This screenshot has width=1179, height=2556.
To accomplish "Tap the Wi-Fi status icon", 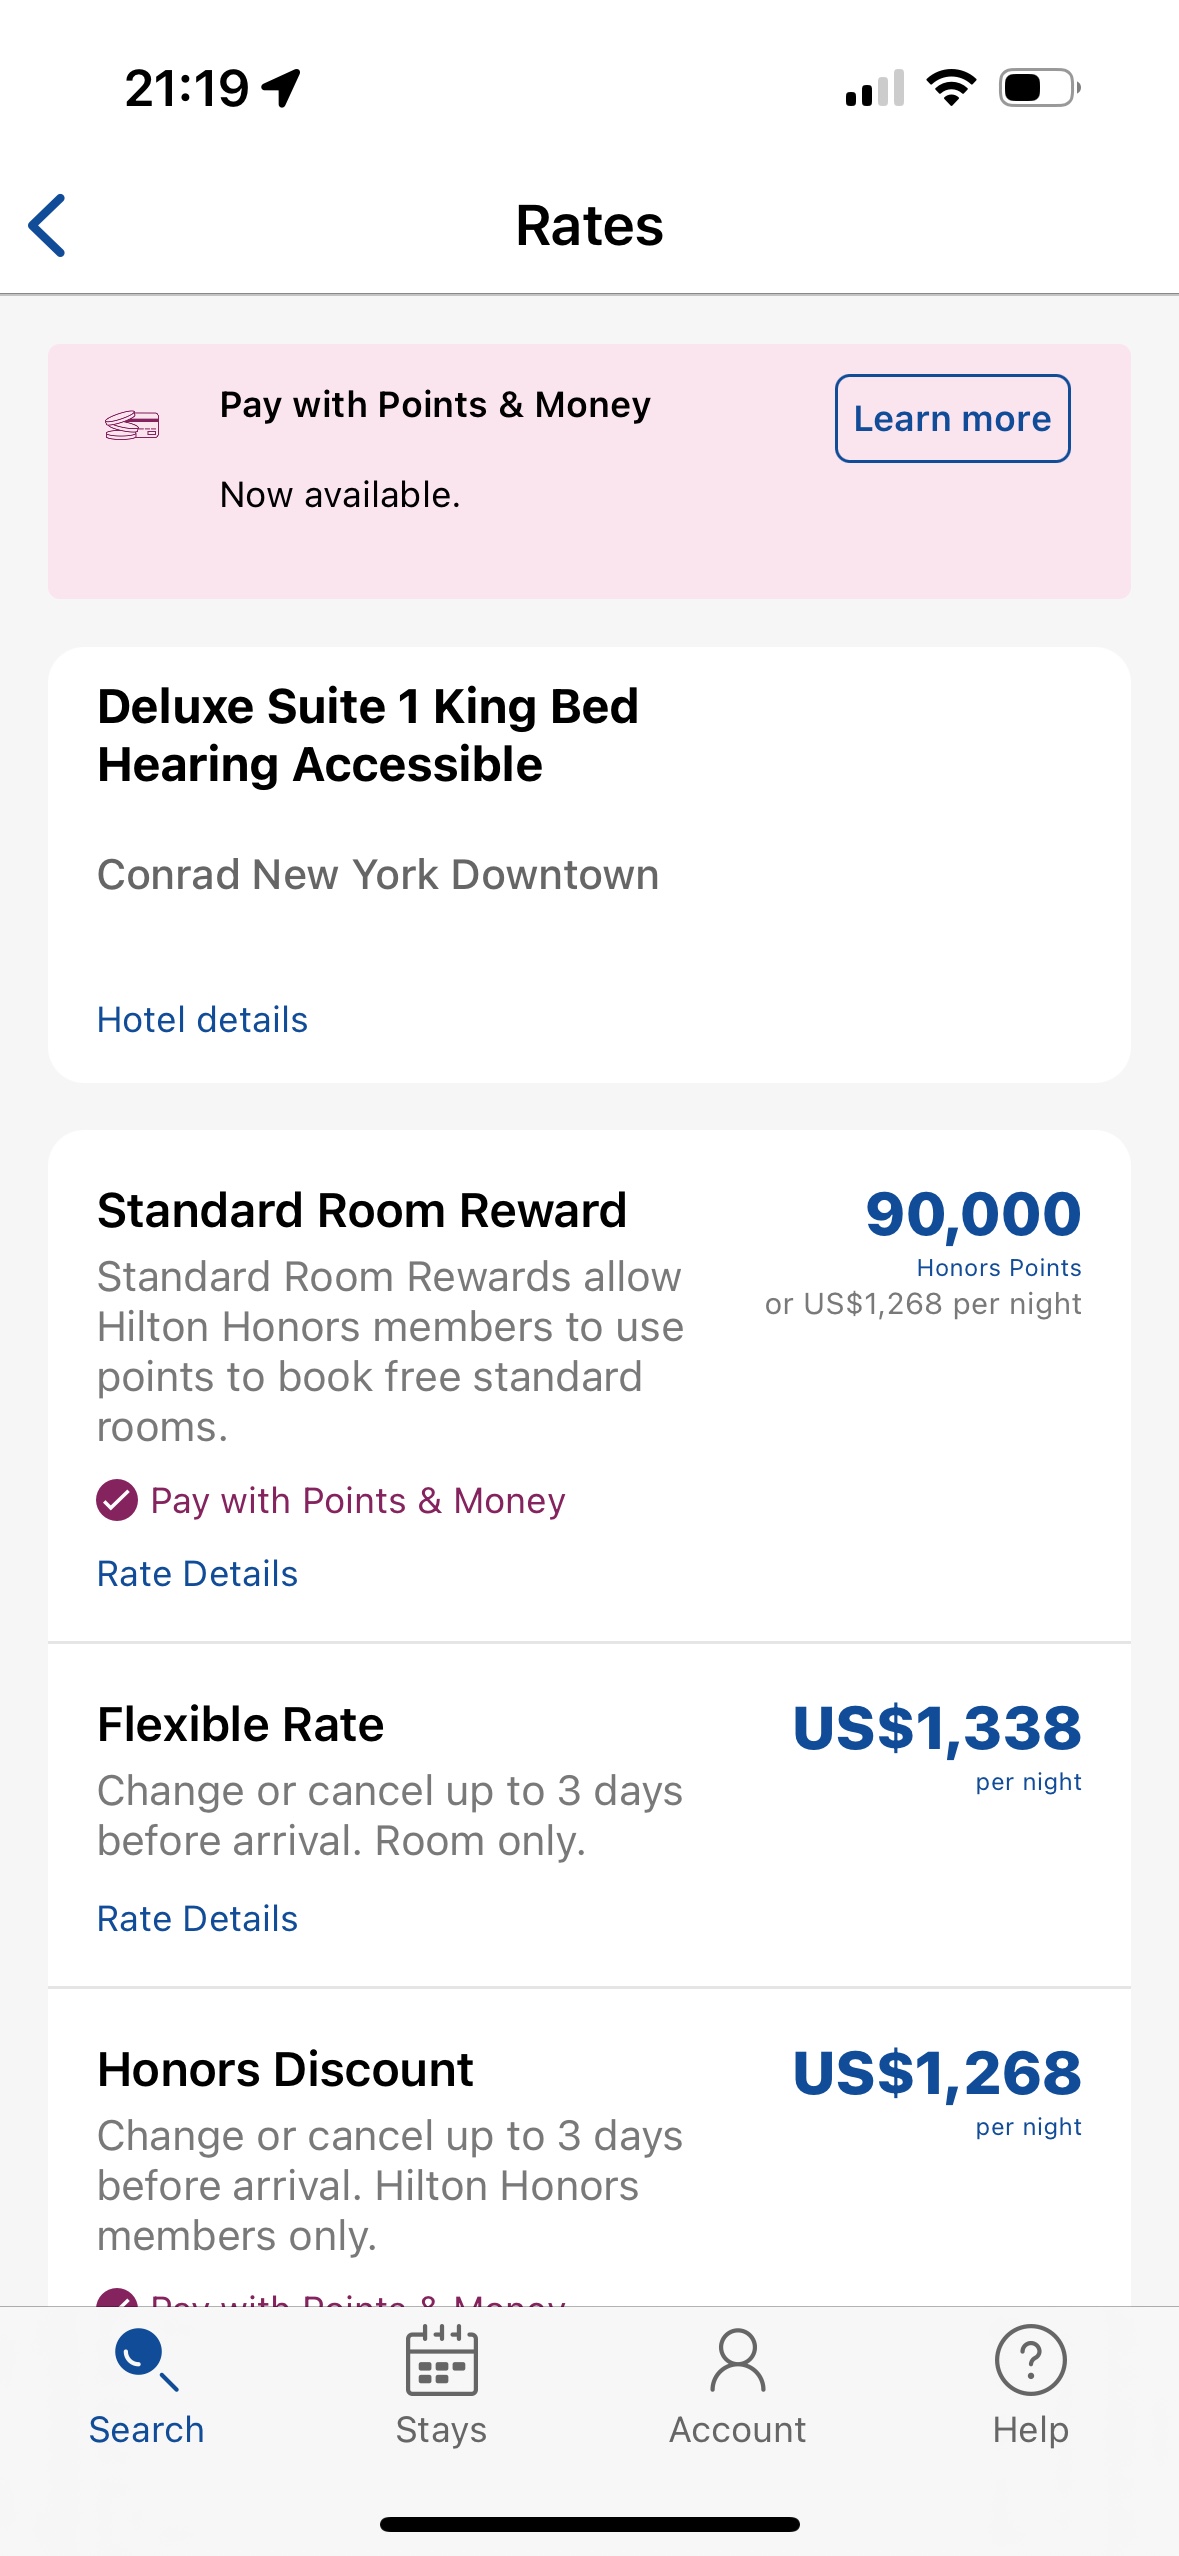I will 951,88.
